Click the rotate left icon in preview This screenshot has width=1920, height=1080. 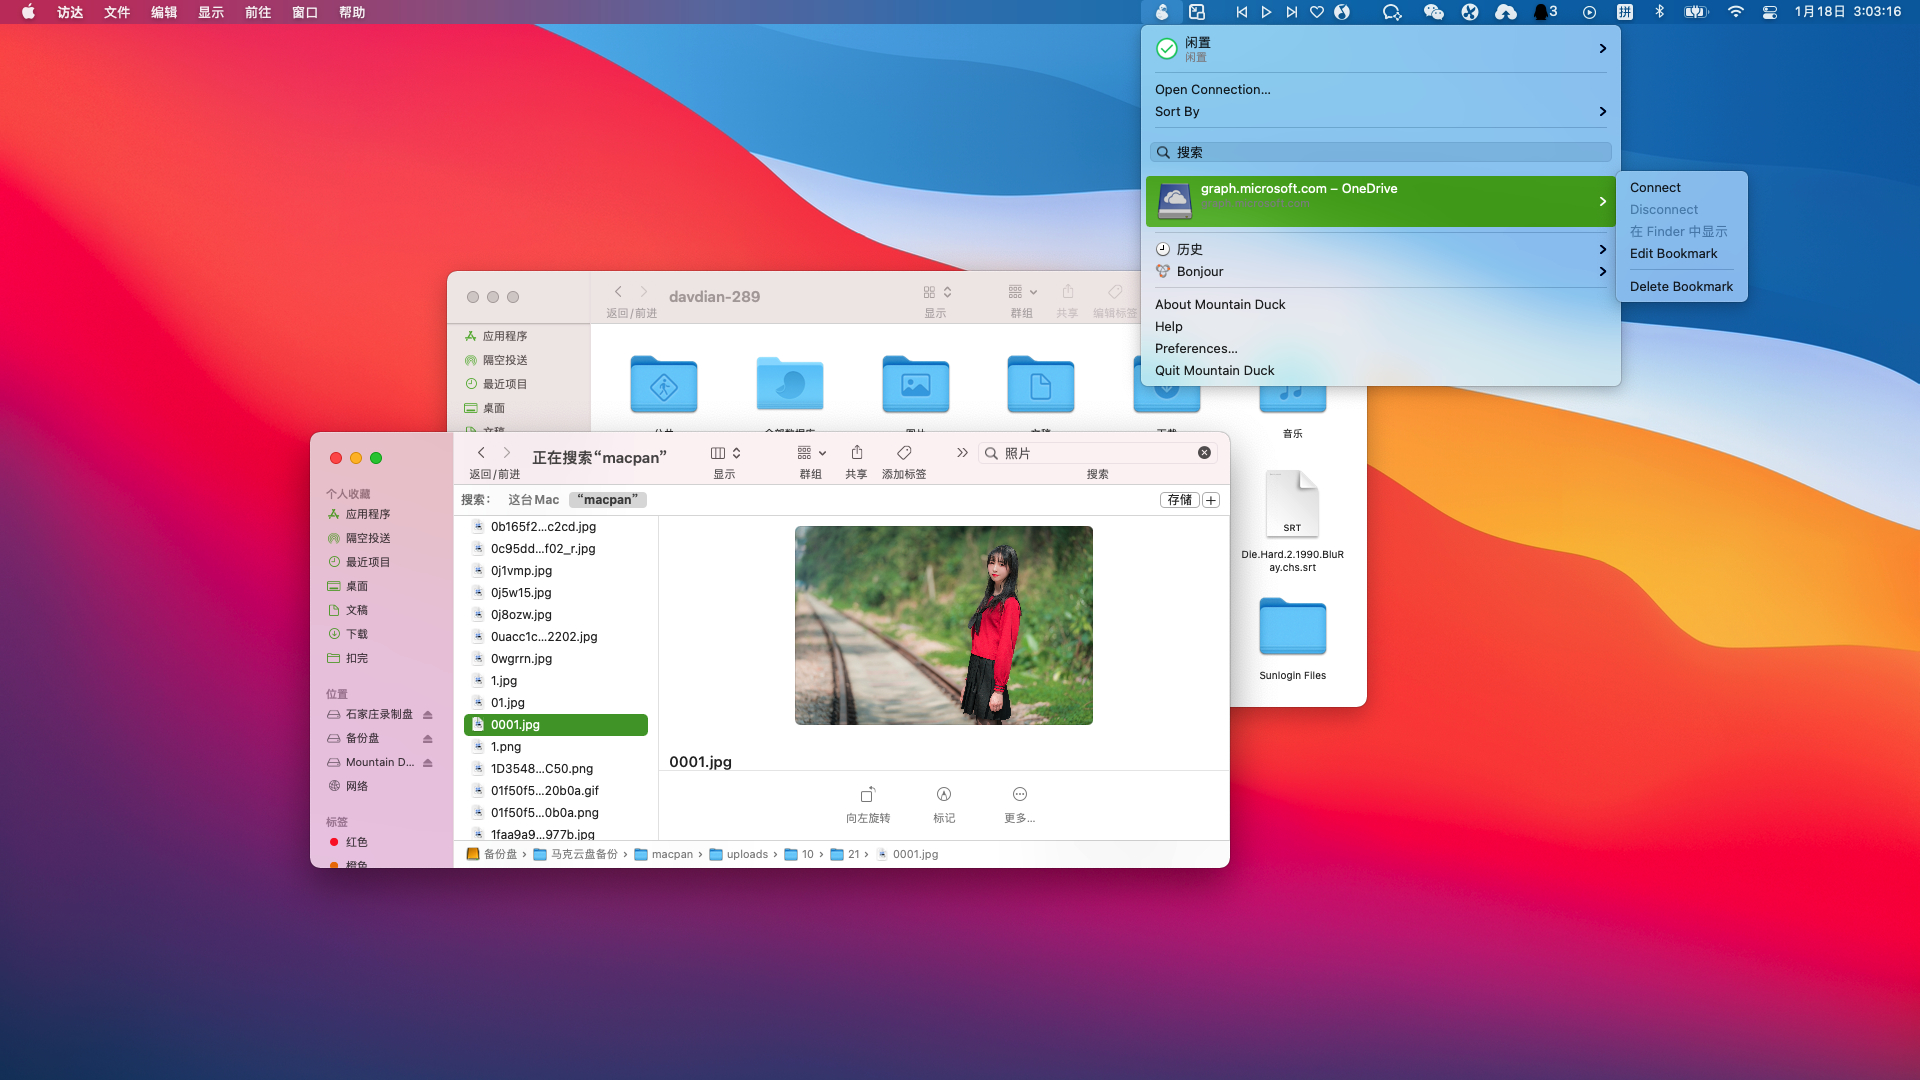pos(867,795)
